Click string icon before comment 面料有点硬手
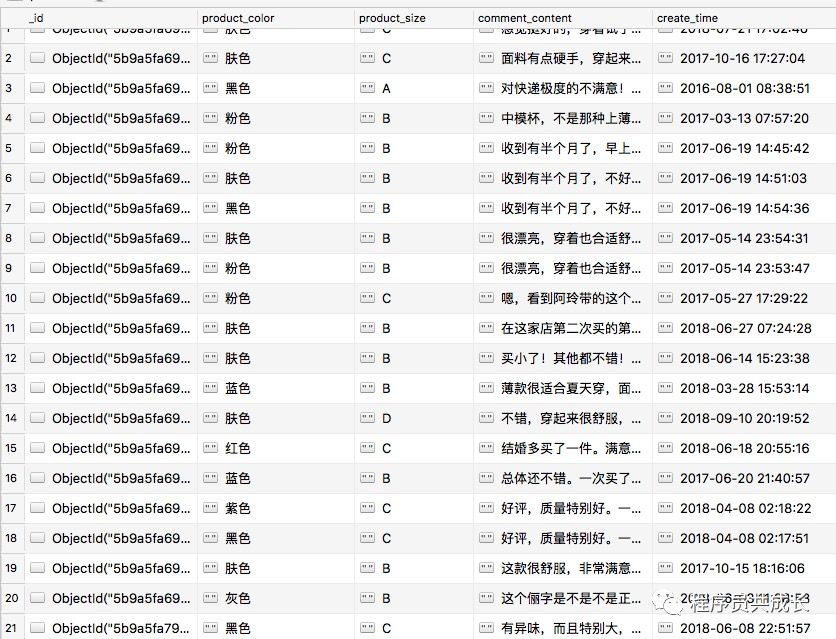 click(x=486, y=58)
